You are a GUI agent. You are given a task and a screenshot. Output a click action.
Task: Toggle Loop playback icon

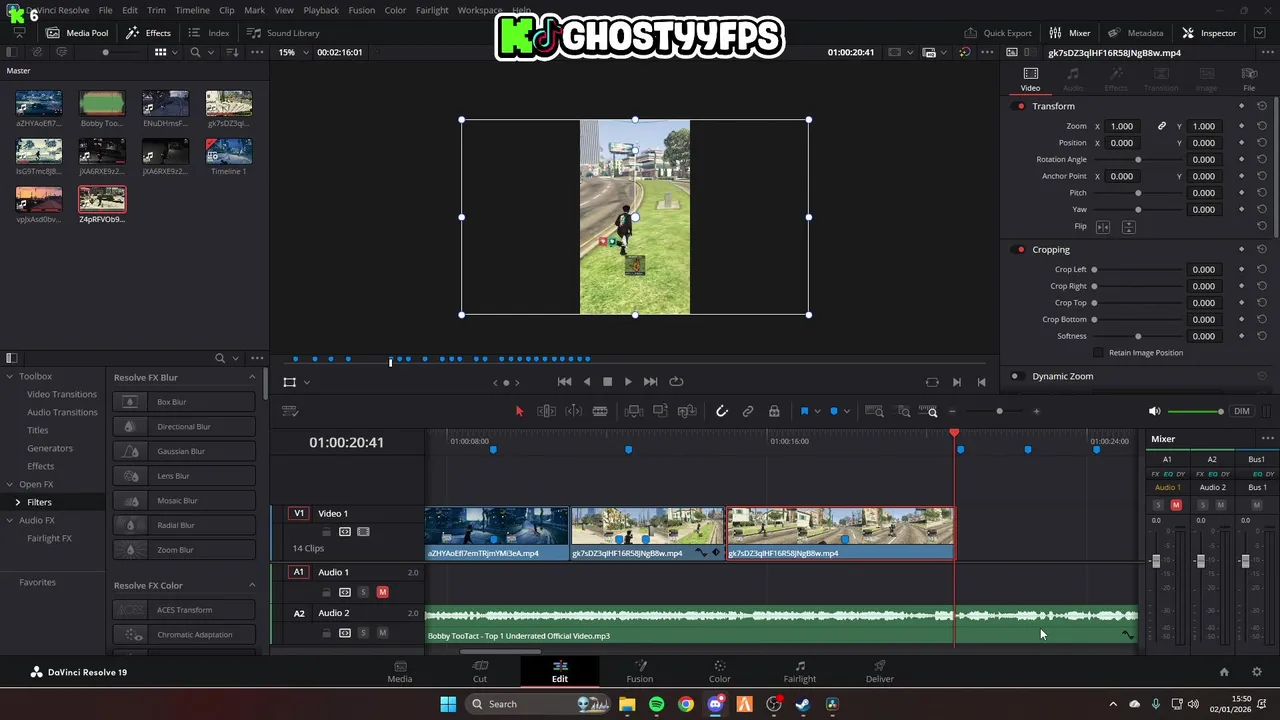pos(676,382)
